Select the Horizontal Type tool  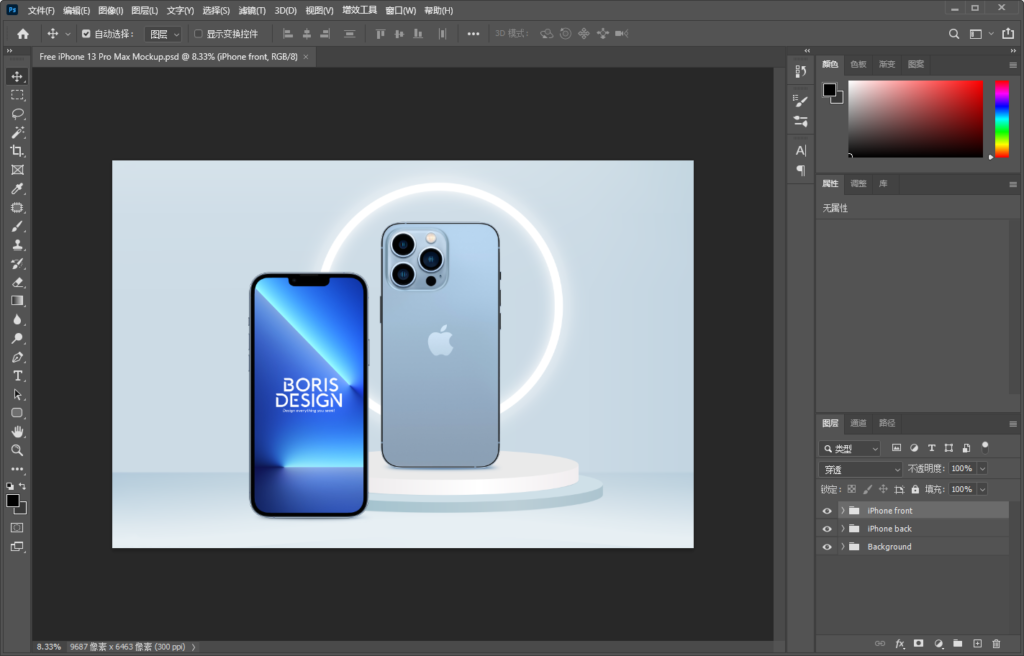(x=17, y=376)
